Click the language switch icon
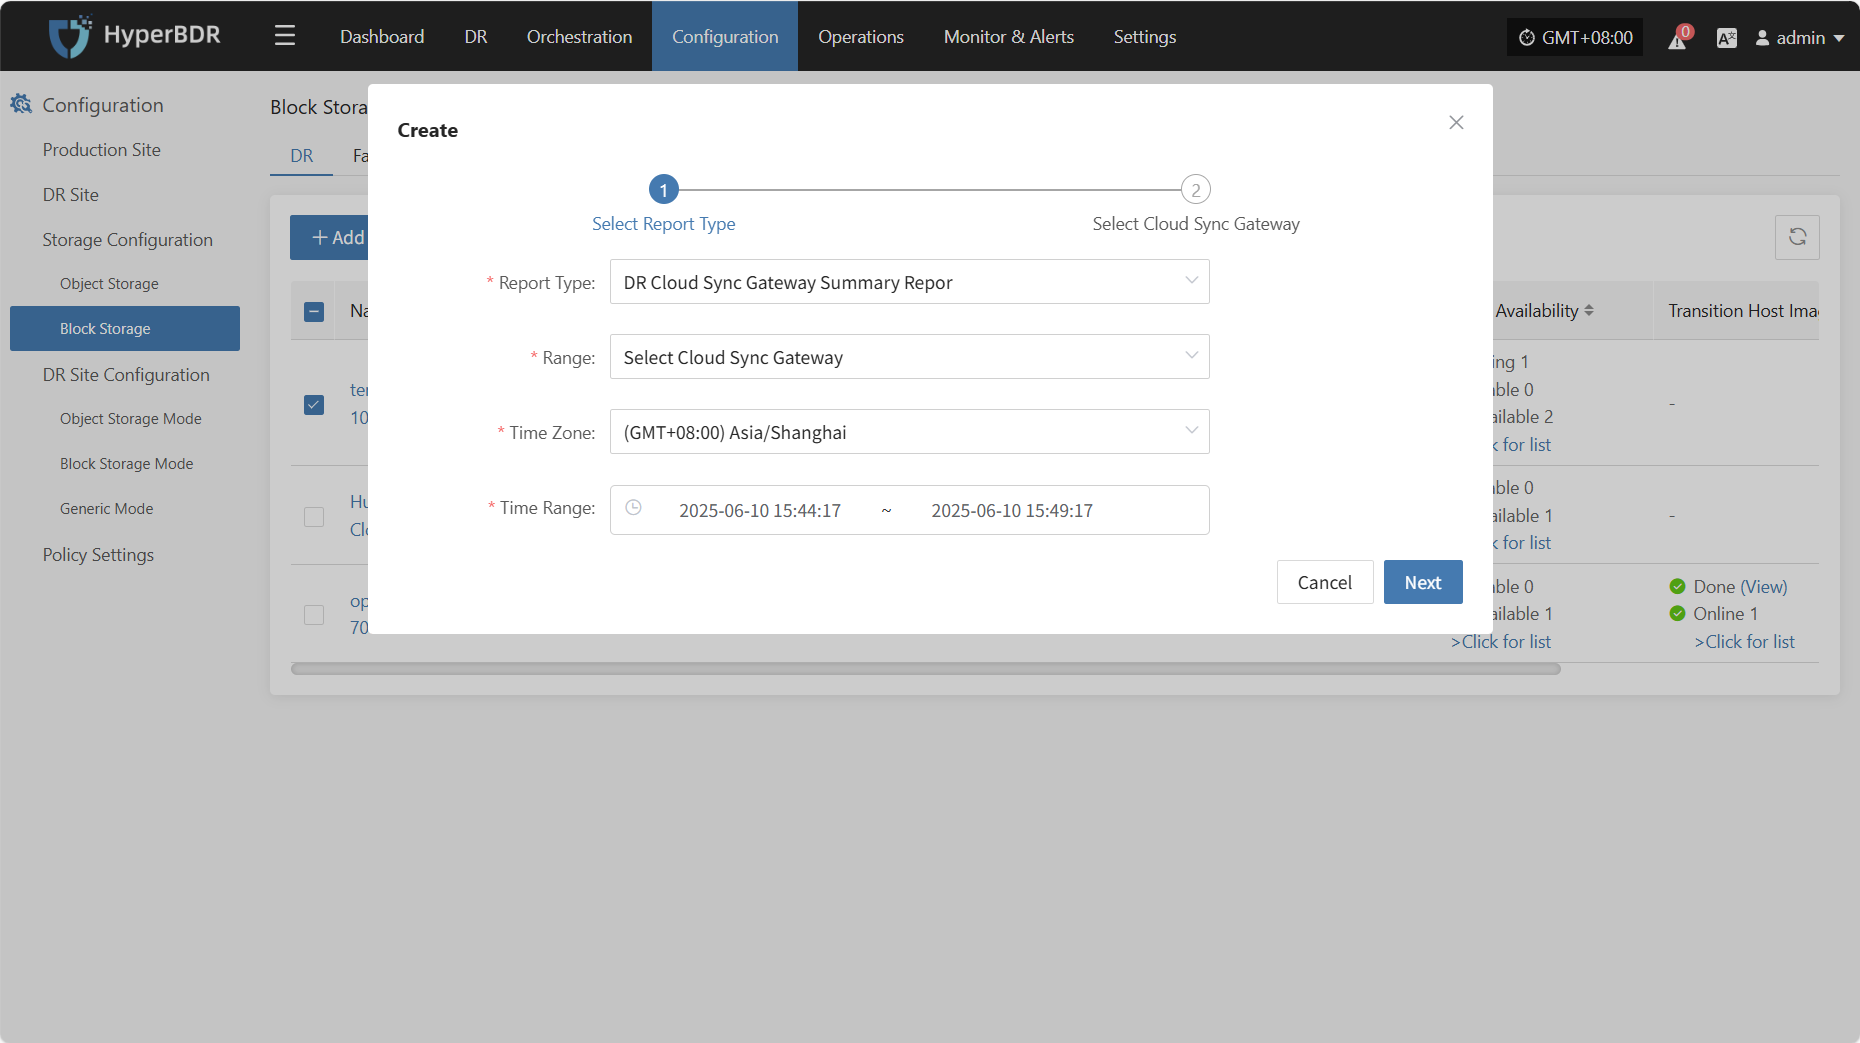Screen dimensions: 1860x1043 pyautogui.click(x=1726, y=38)
